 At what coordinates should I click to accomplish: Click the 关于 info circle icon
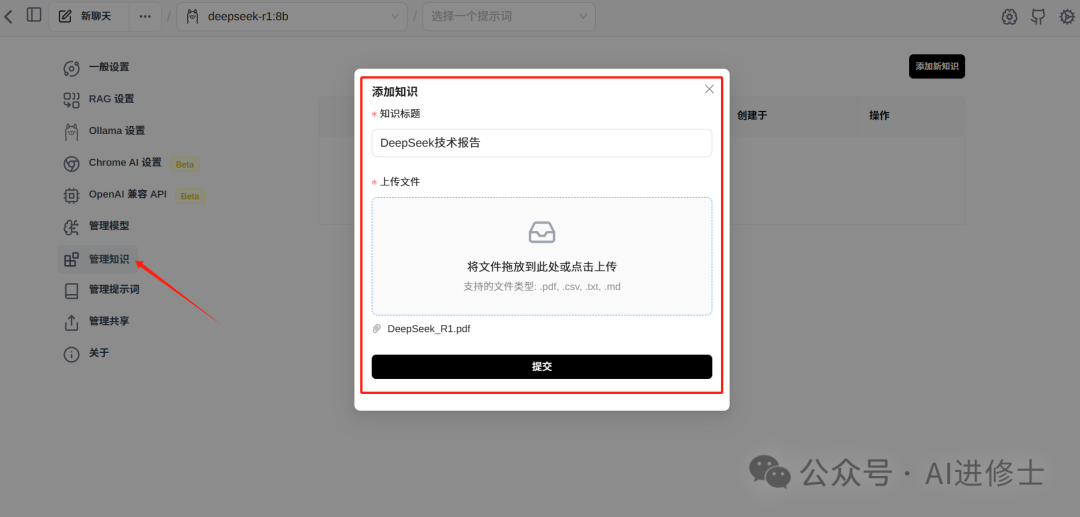[x=72, y=354]
